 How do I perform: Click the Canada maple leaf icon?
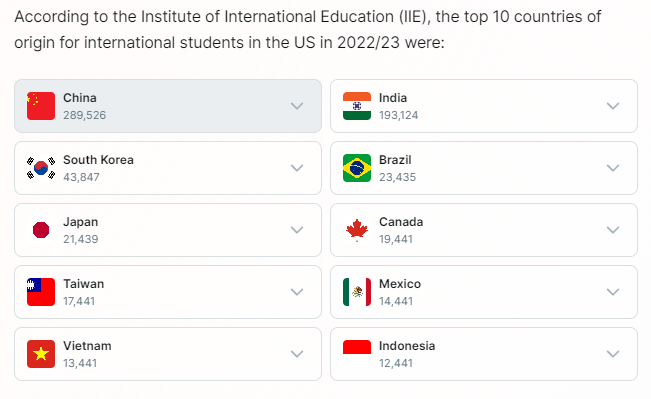point(357,230)
